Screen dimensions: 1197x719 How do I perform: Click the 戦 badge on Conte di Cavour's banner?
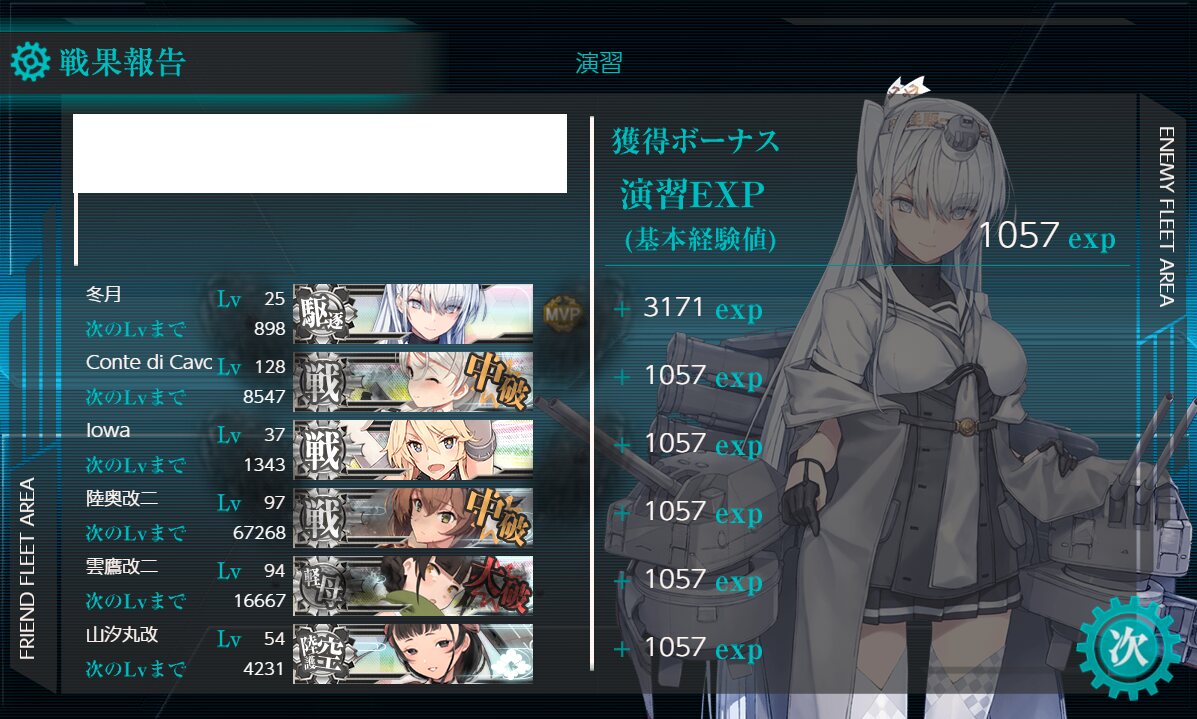pos(324,381)
